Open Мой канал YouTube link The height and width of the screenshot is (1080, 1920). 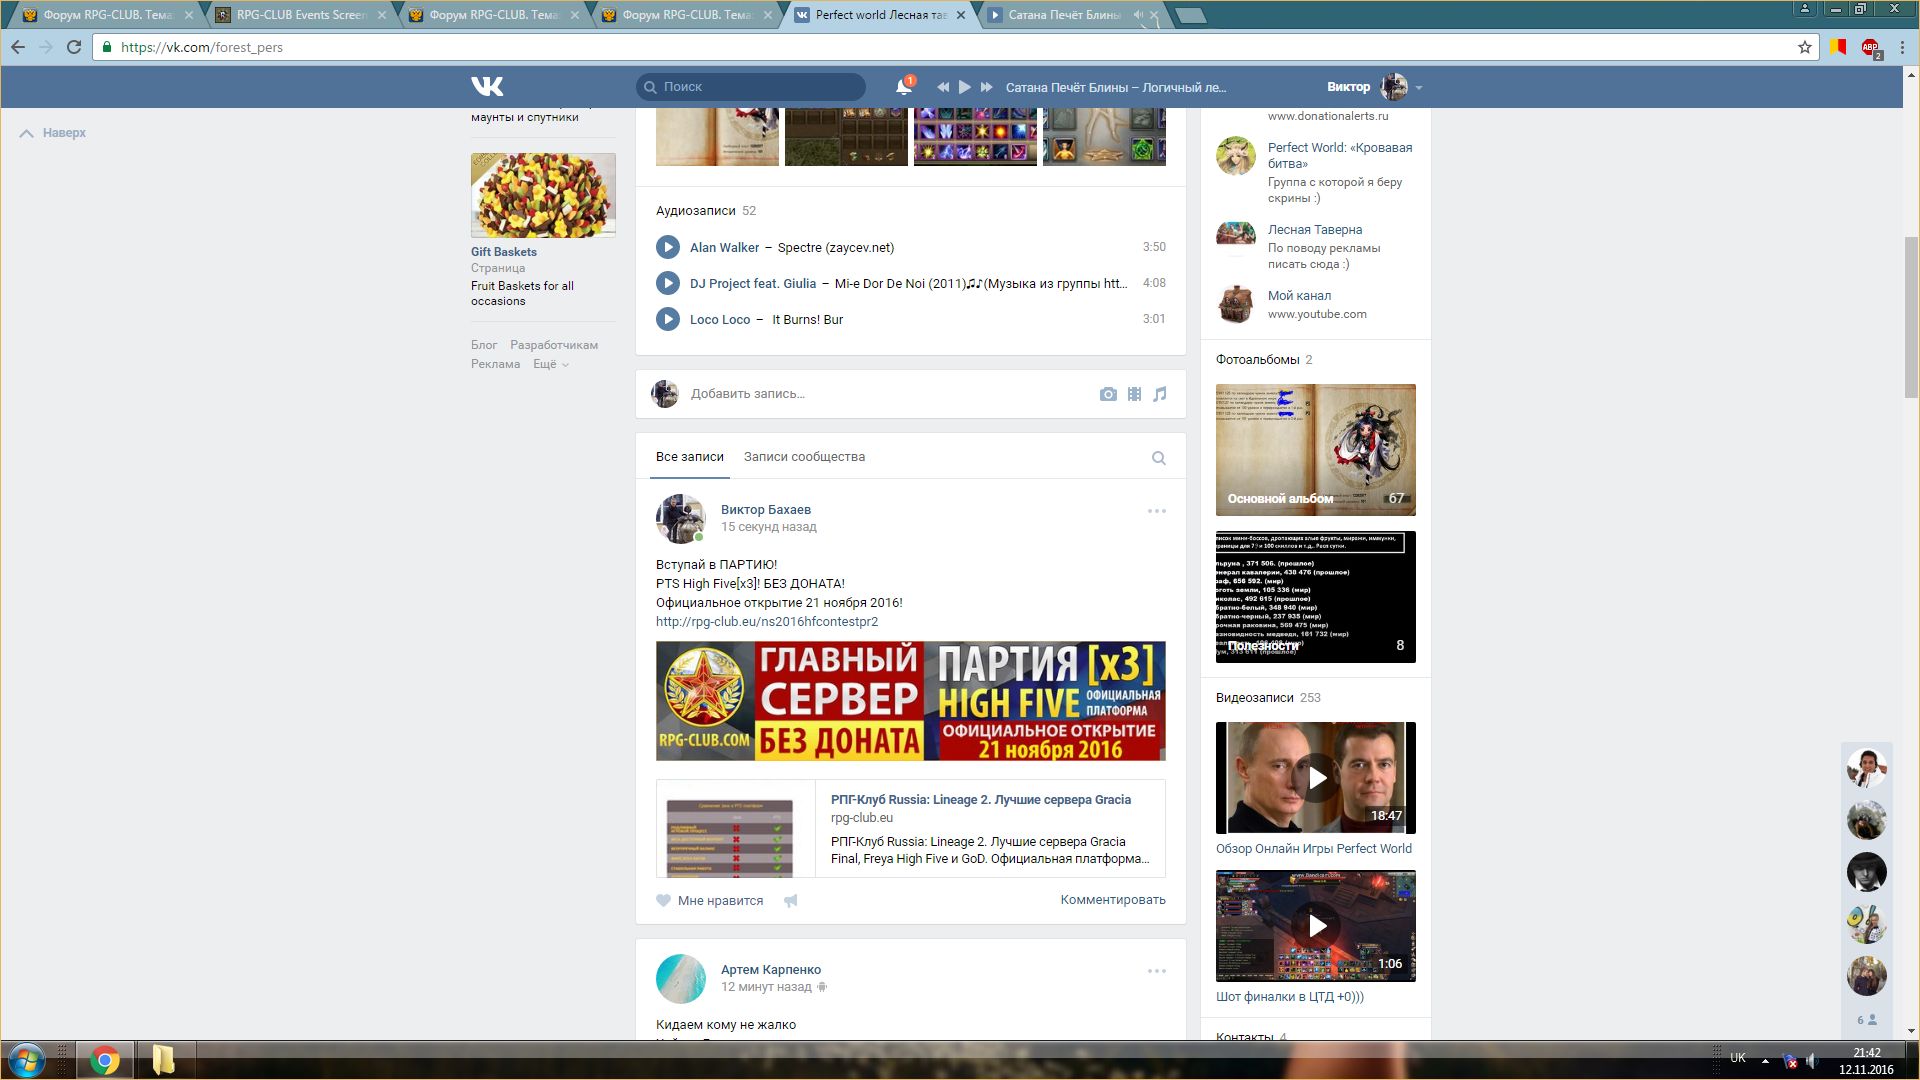pyautogui.click(x=1299, y=296)
